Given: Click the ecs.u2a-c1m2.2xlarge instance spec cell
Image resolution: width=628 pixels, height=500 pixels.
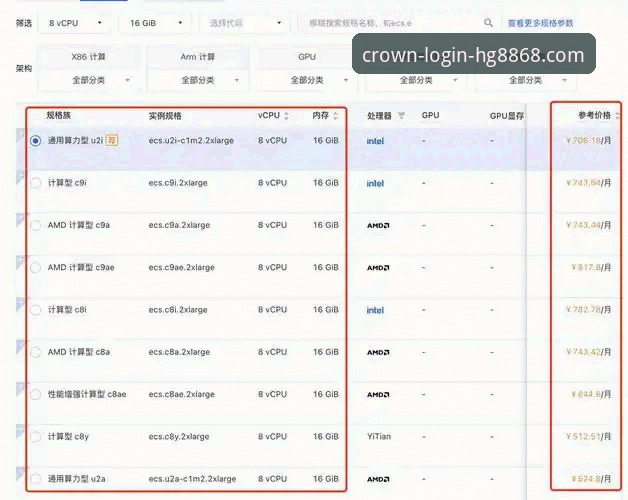Looking at the screenshot, I should point(192,479).
